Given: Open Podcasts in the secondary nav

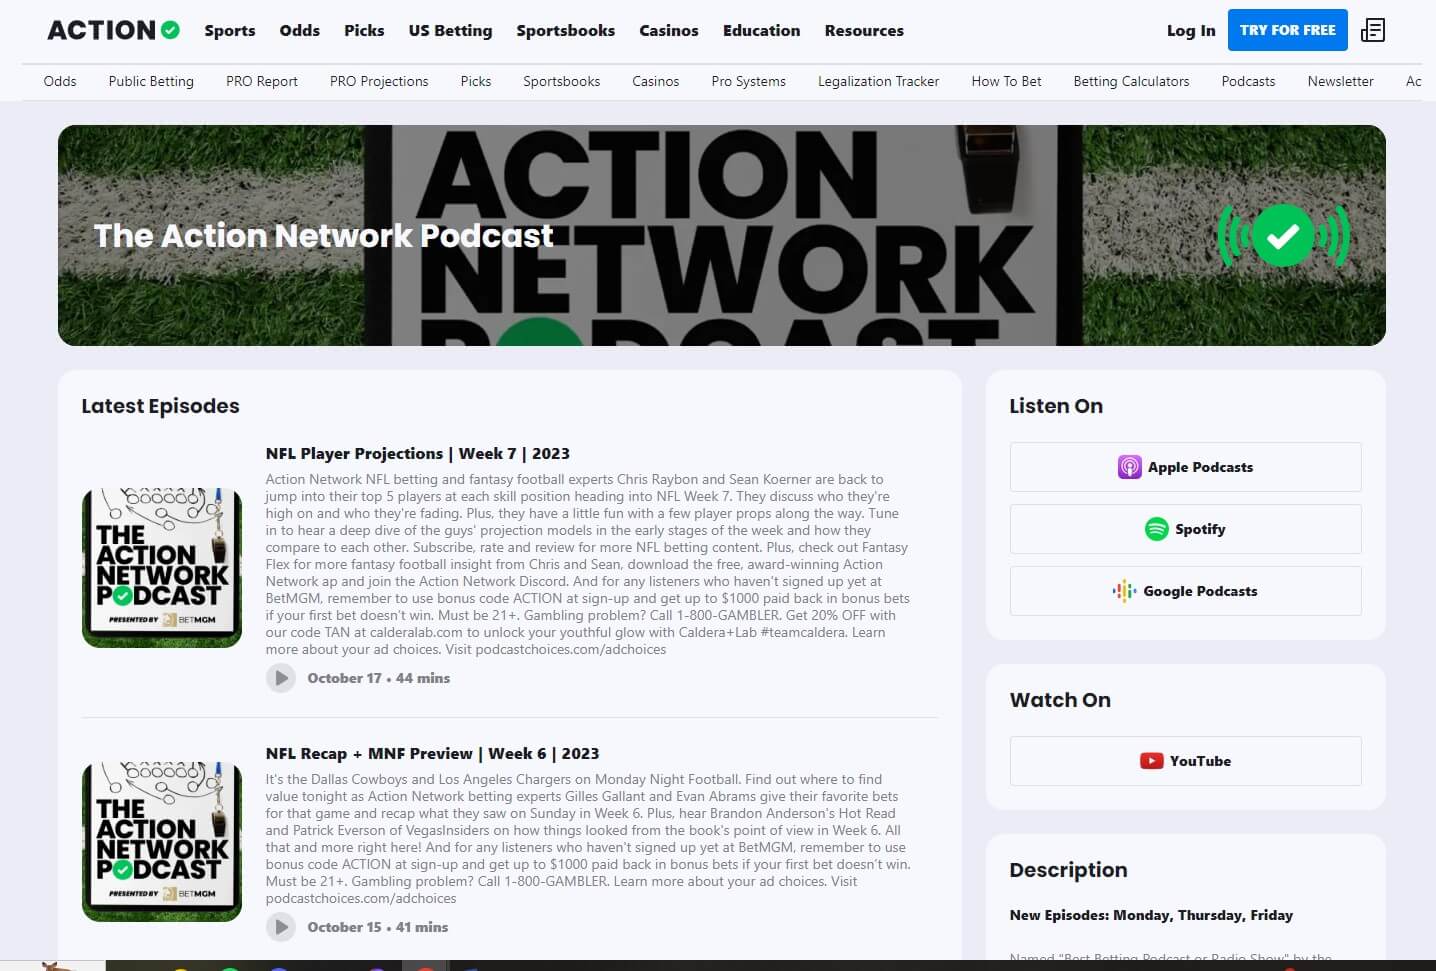Looking at the screenshot, I should click(x=1249, y=81).
